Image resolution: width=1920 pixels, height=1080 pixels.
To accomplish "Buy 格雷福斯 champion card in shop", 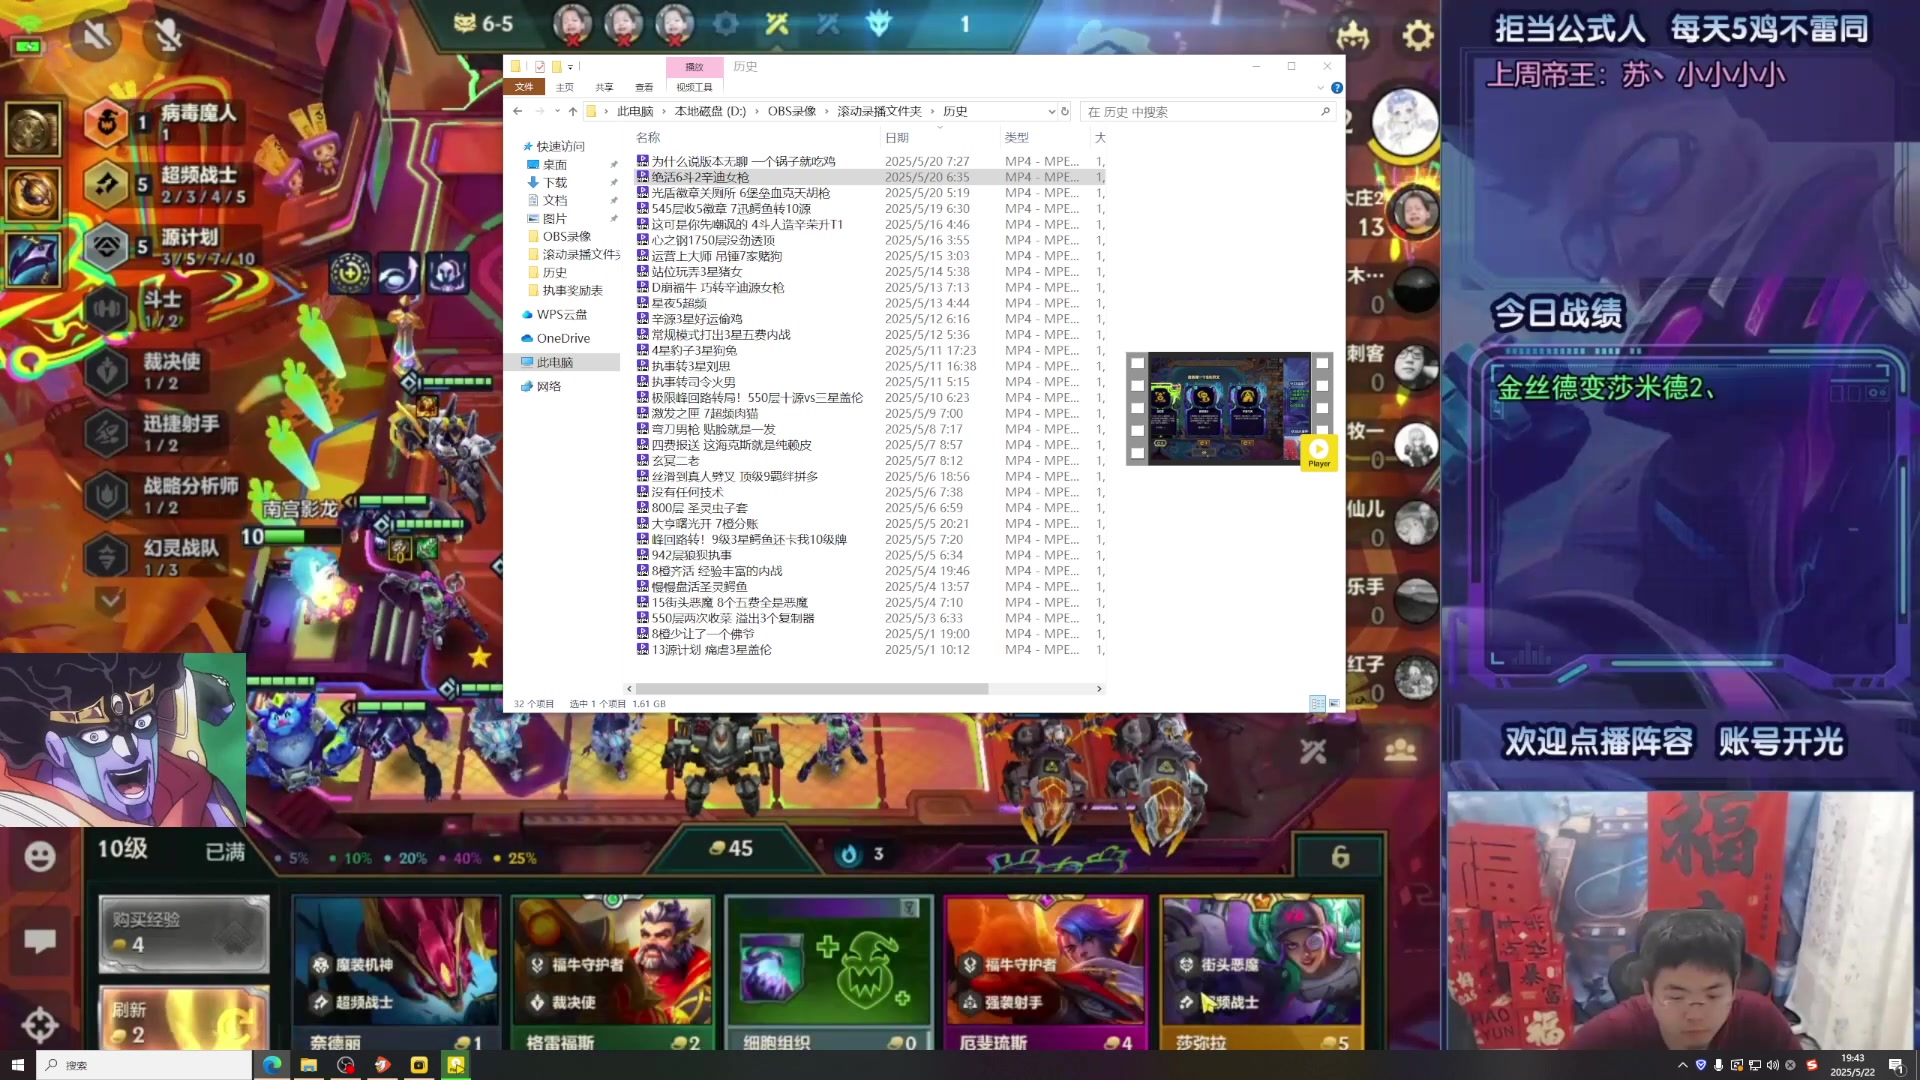I will coord(612,973).
